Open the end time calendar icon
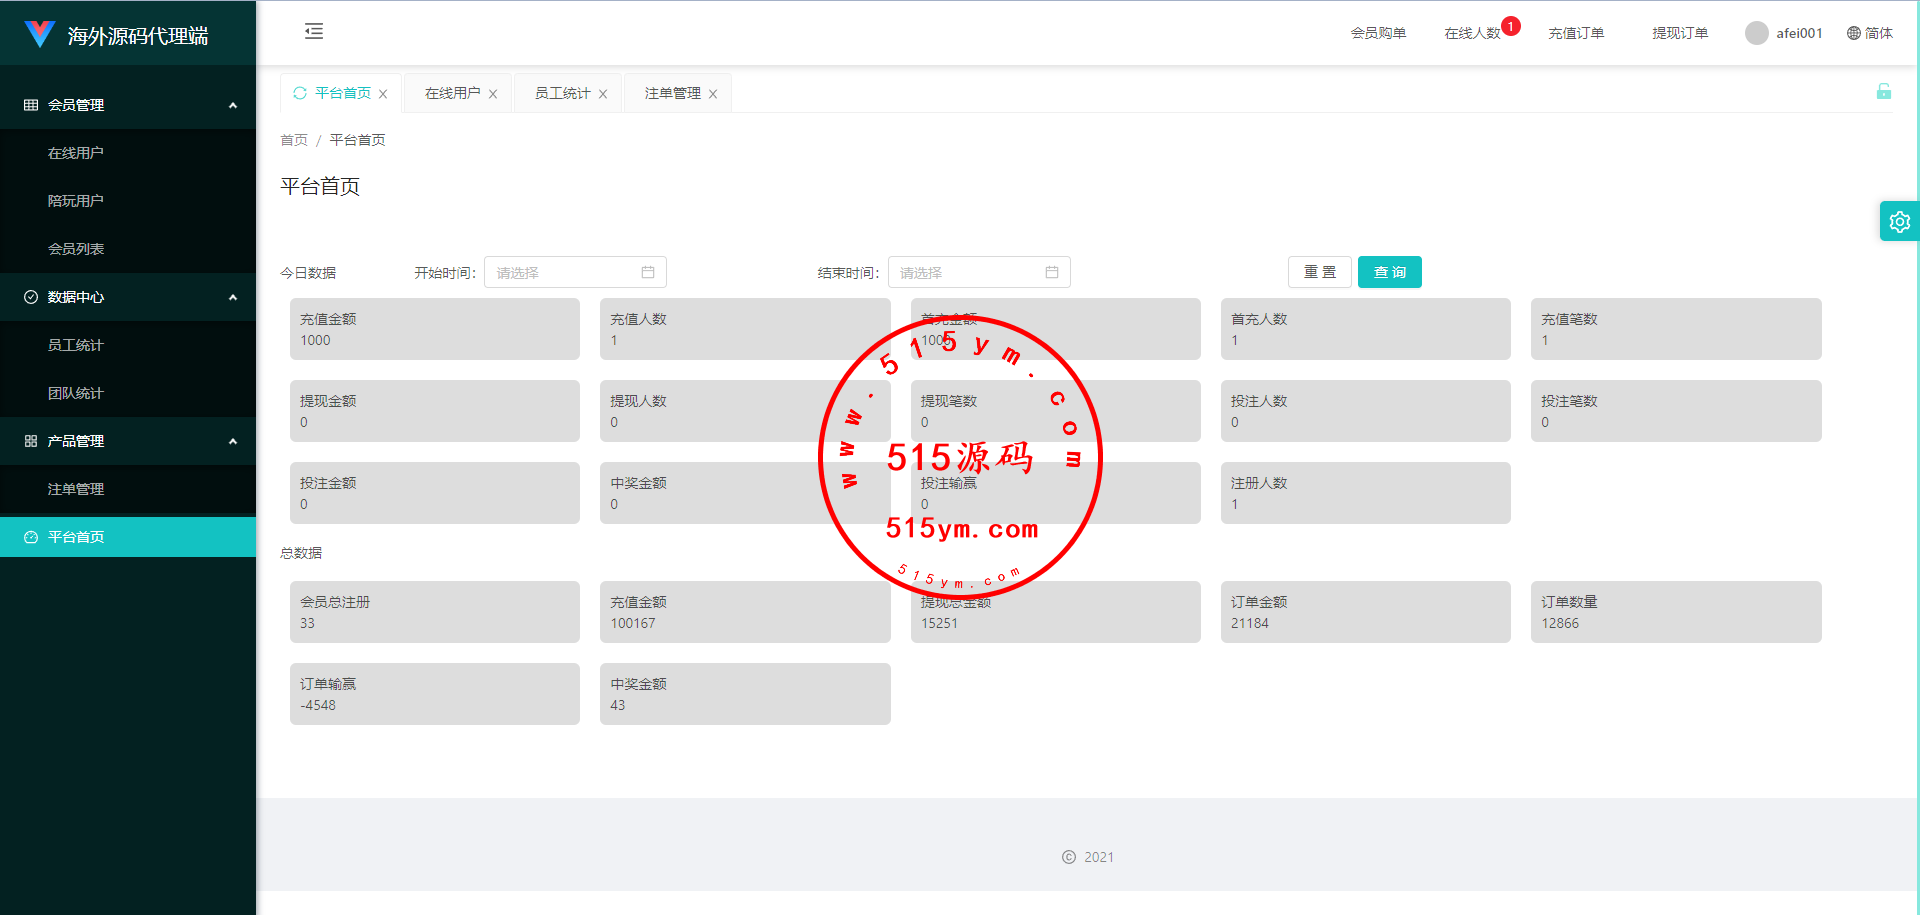Viewport: 1920px width, 915px height. [x=1052, y=272]
